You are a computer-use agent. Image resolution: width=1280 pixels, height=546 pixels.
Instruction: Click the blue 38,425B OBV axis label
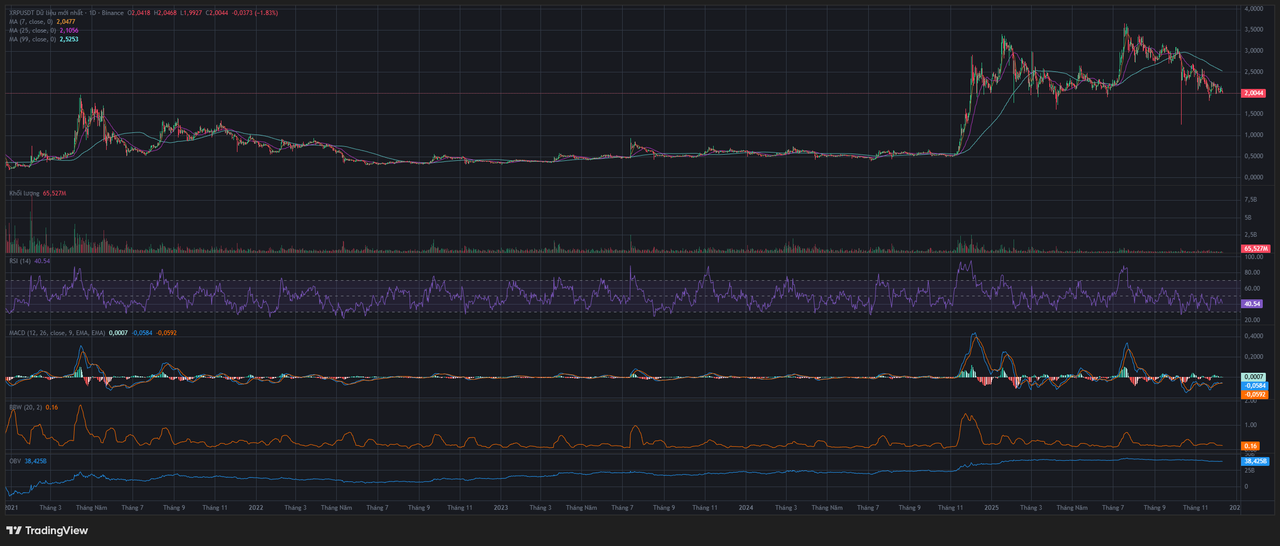tap(1254, 462)
